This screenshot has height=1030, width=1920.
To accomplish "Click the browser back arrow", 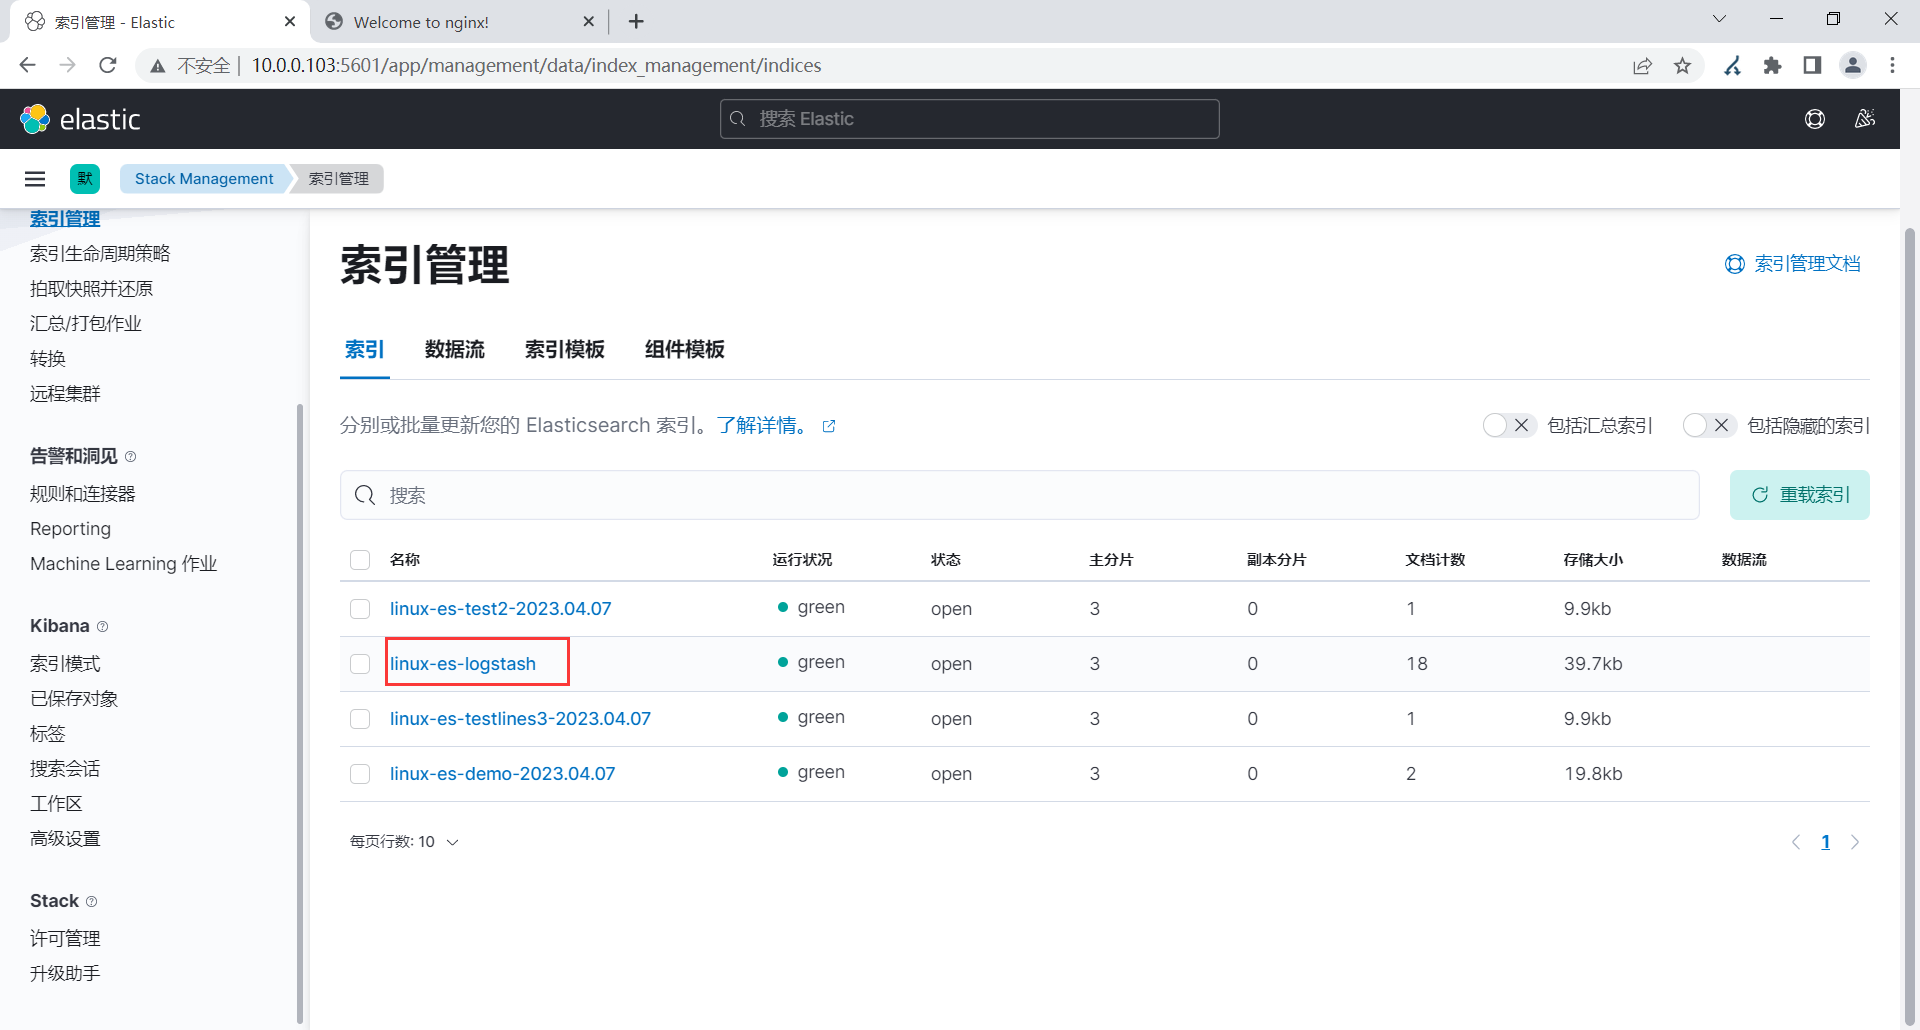I will [x=27, y=65].
